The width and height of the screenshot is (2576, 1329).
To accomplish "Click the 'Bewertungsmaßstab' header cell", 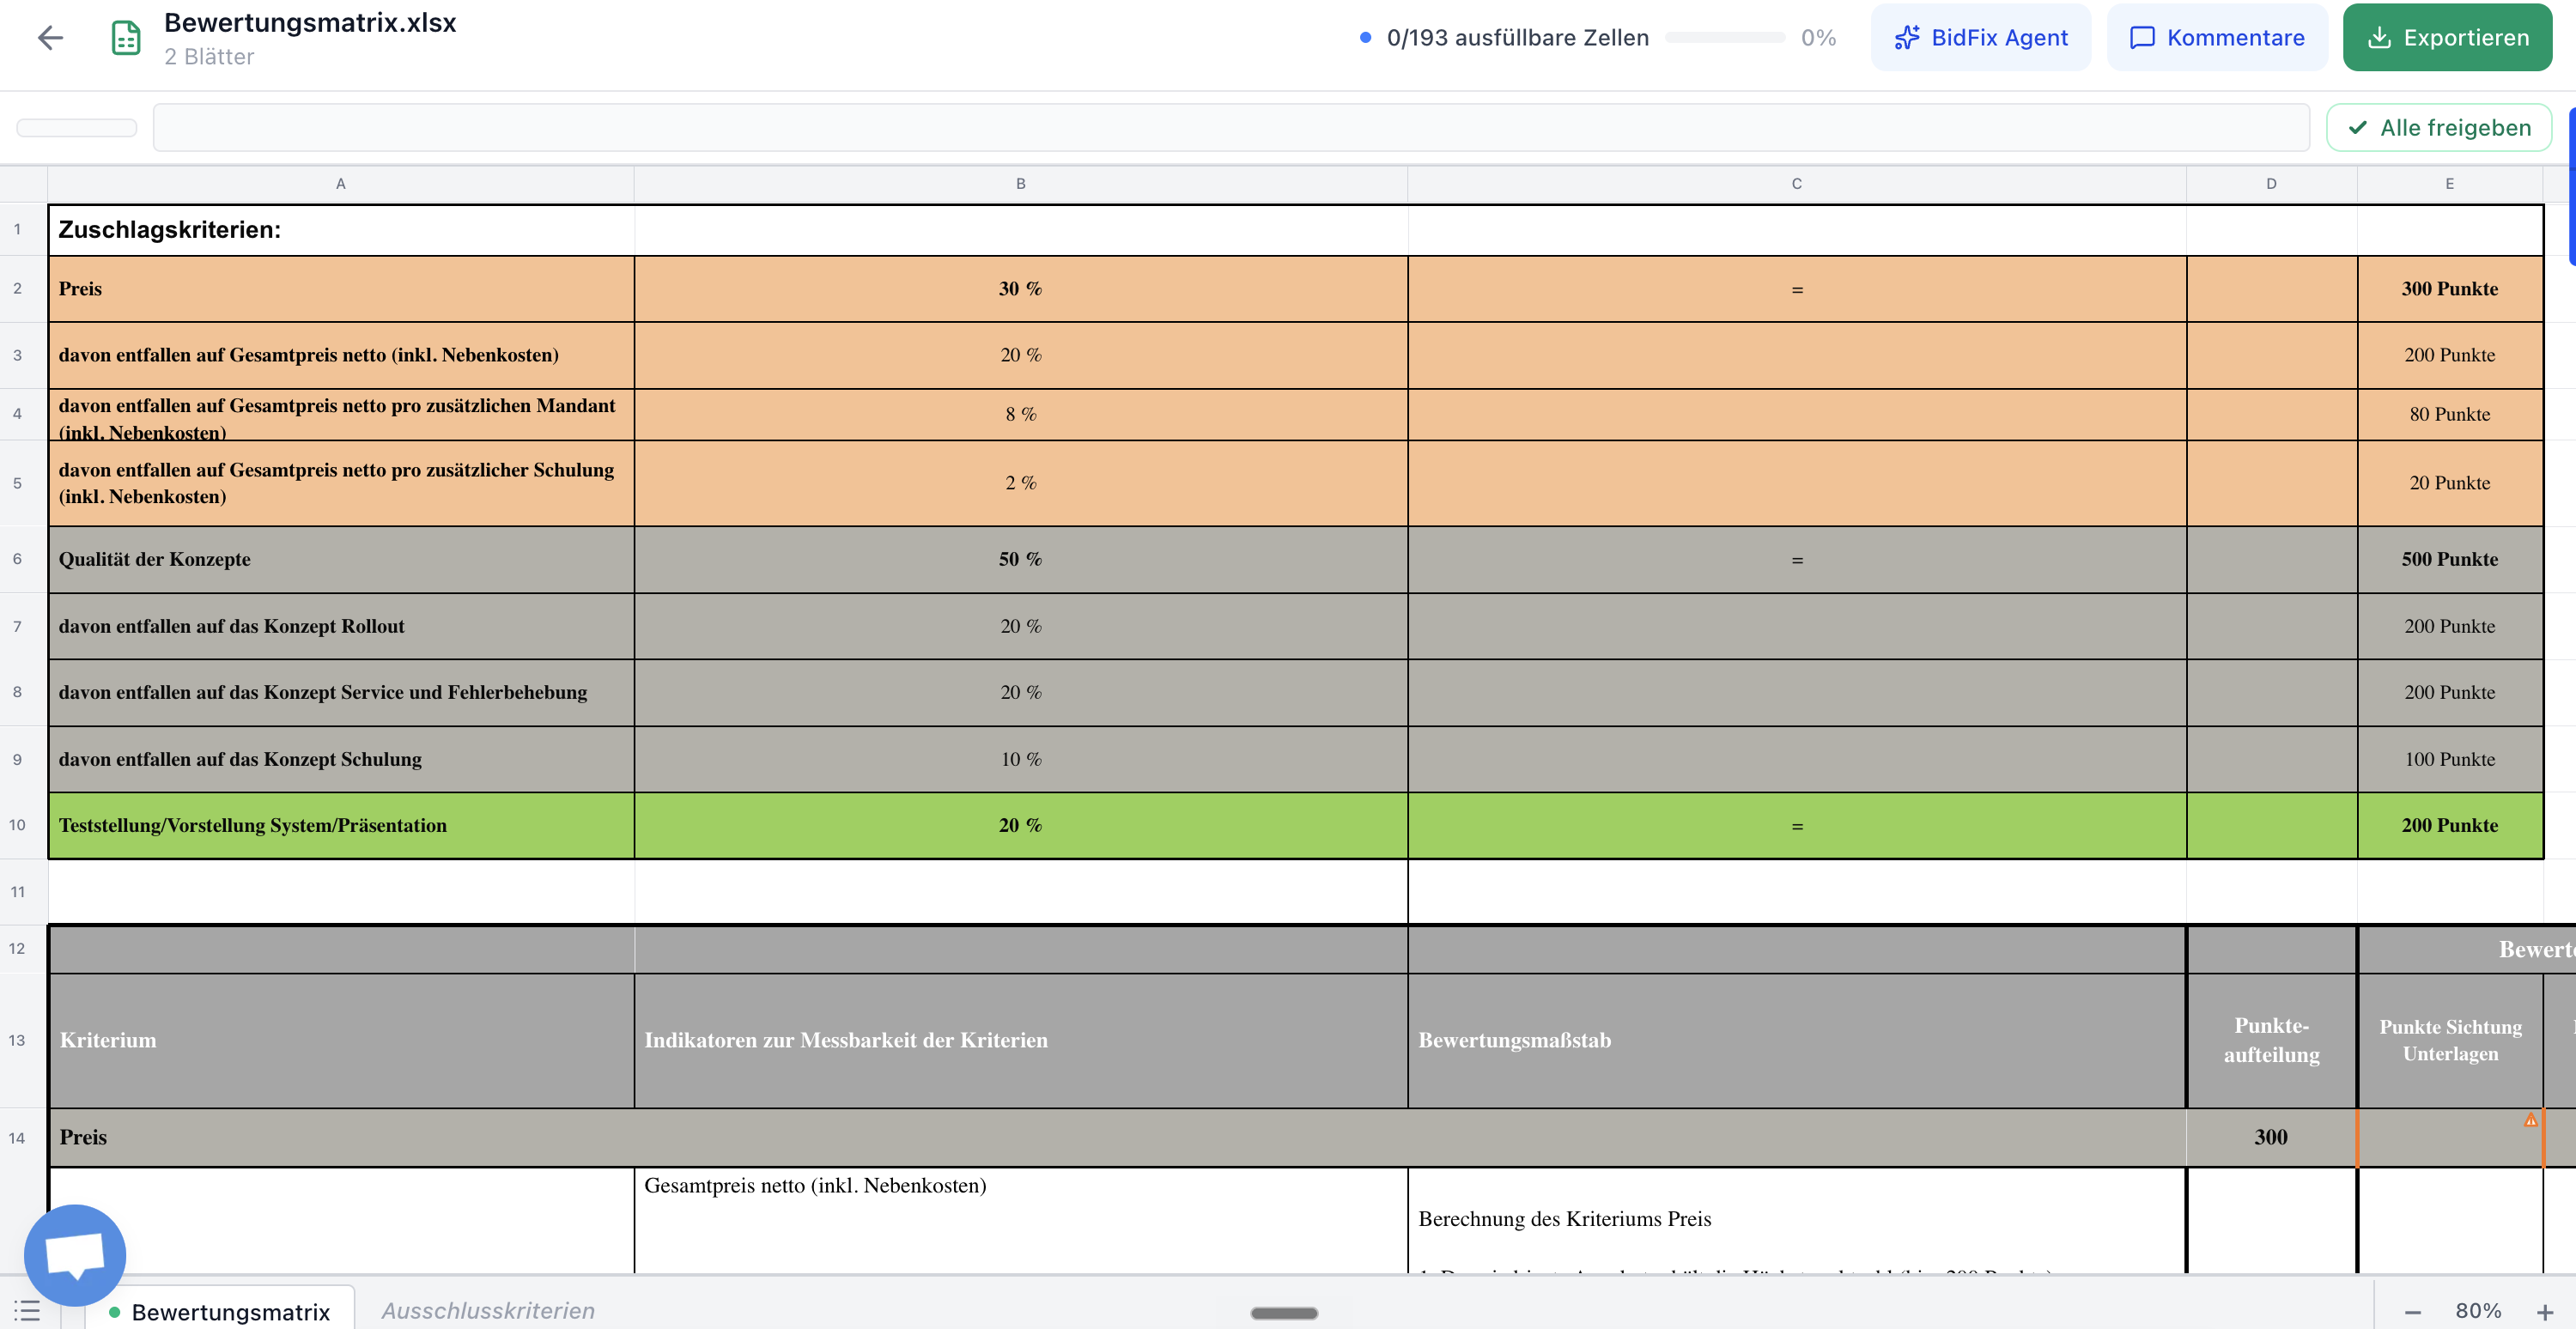I will coord(1797,1040).
